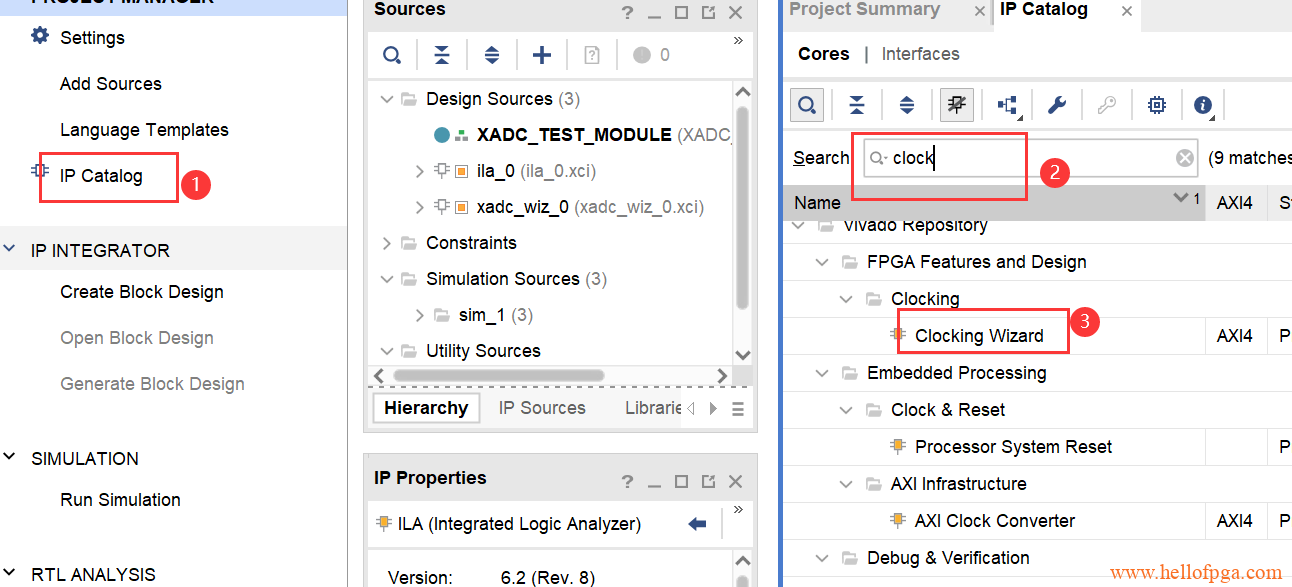Toggle group by hierarchy icon in IP Catalog
Viewport: 1292px width, 587px height.
tap(1007, 105)
